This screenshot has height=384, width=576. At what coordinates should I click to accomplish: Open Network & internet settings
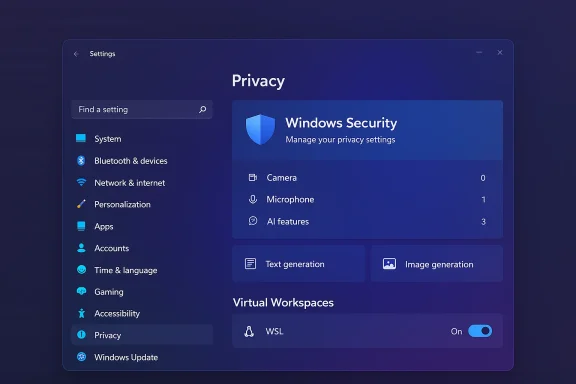tap(142, 183)
